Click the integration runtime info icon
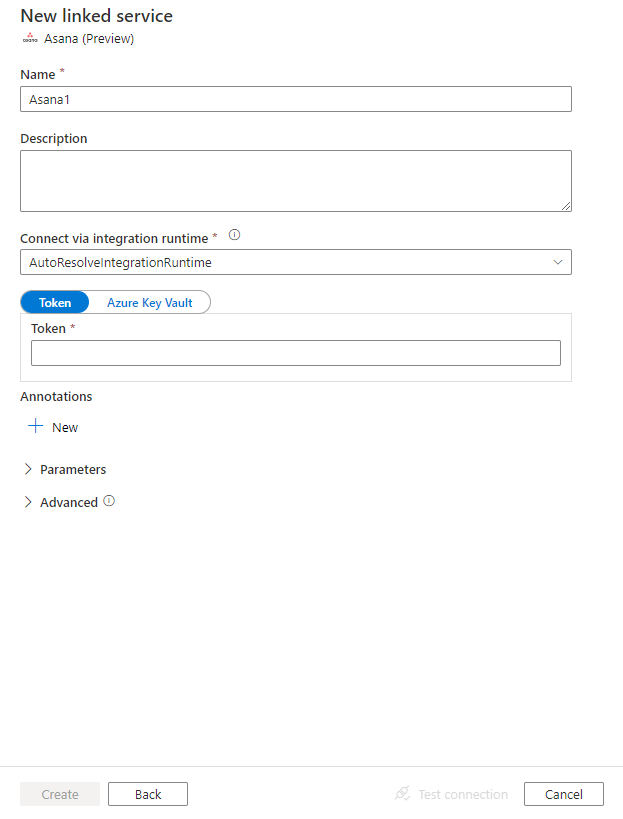 click(234, 234)
